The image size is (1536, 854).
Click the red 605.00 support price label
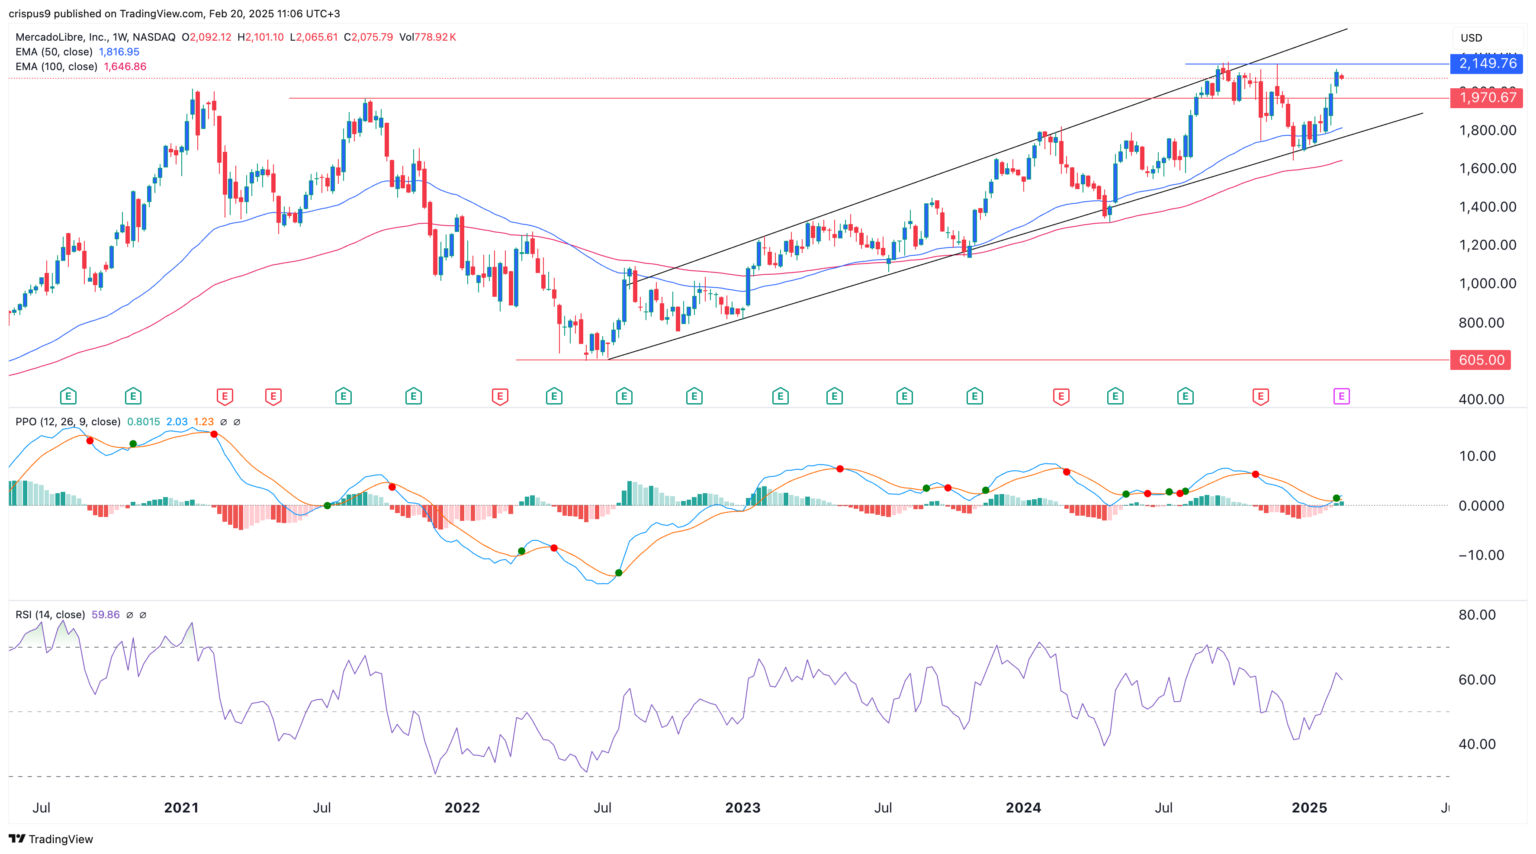(1479, 360)
